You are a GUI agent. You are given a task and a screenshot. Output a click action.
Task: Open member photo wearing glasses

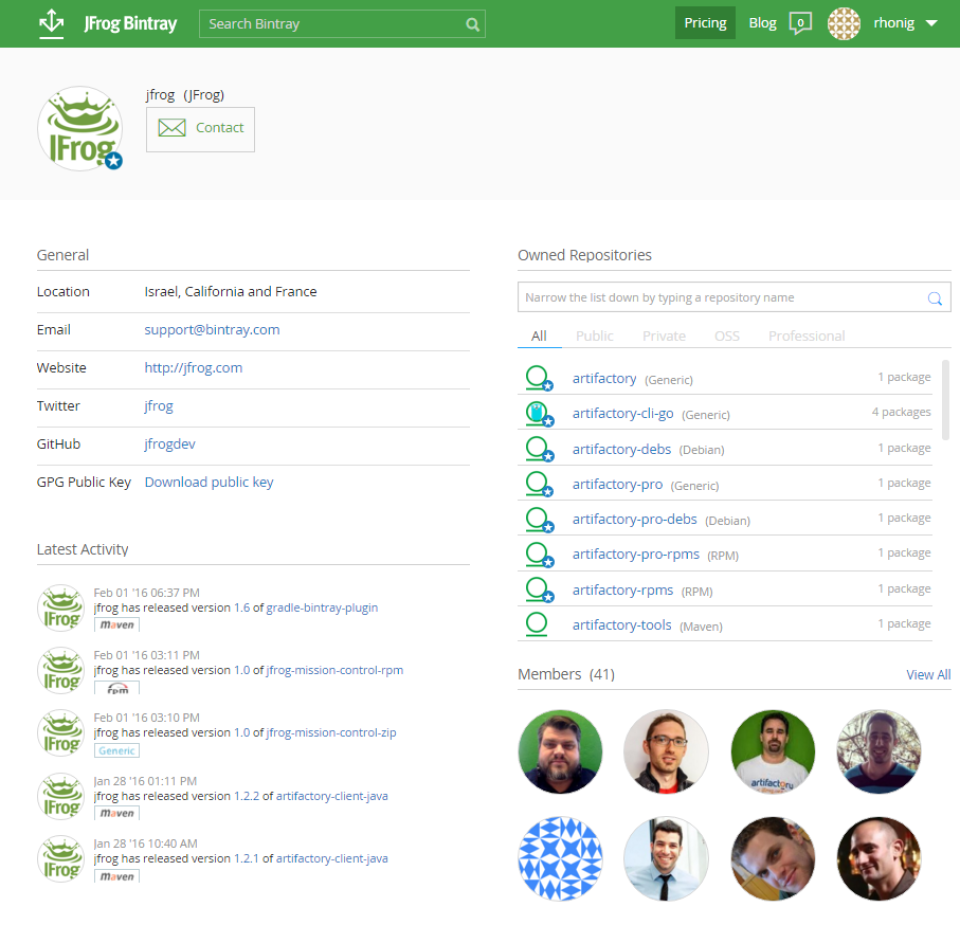pos(666,752)
